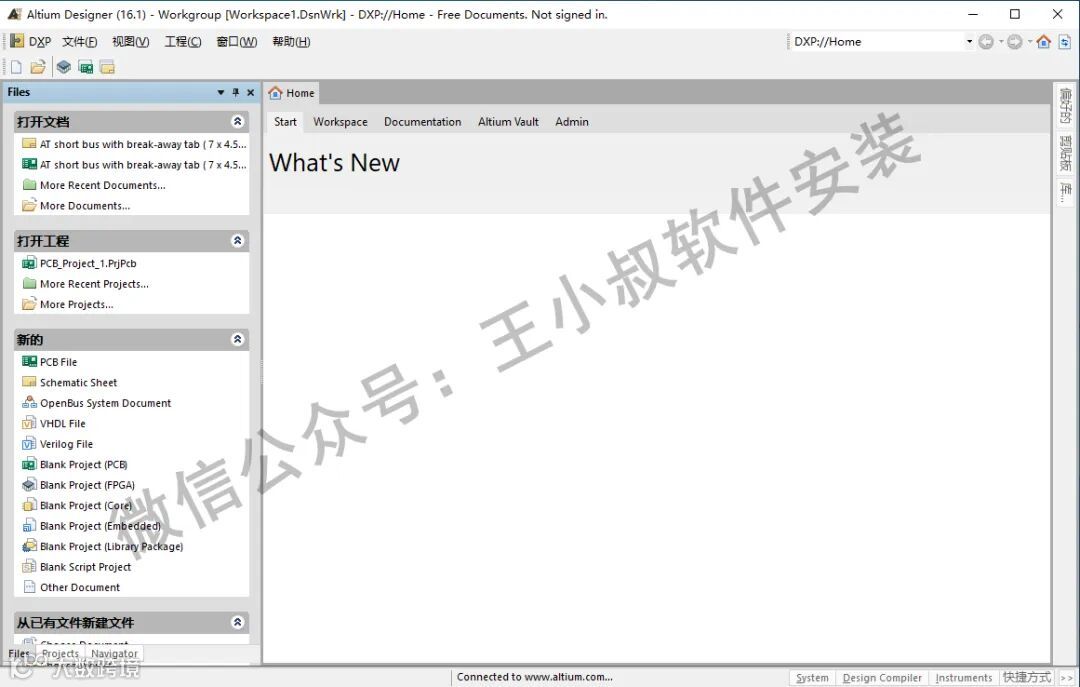Switch to the Projects panel tab
Image resolution: width=1080 pixels, height=687 pixels.
click(60, 653)
